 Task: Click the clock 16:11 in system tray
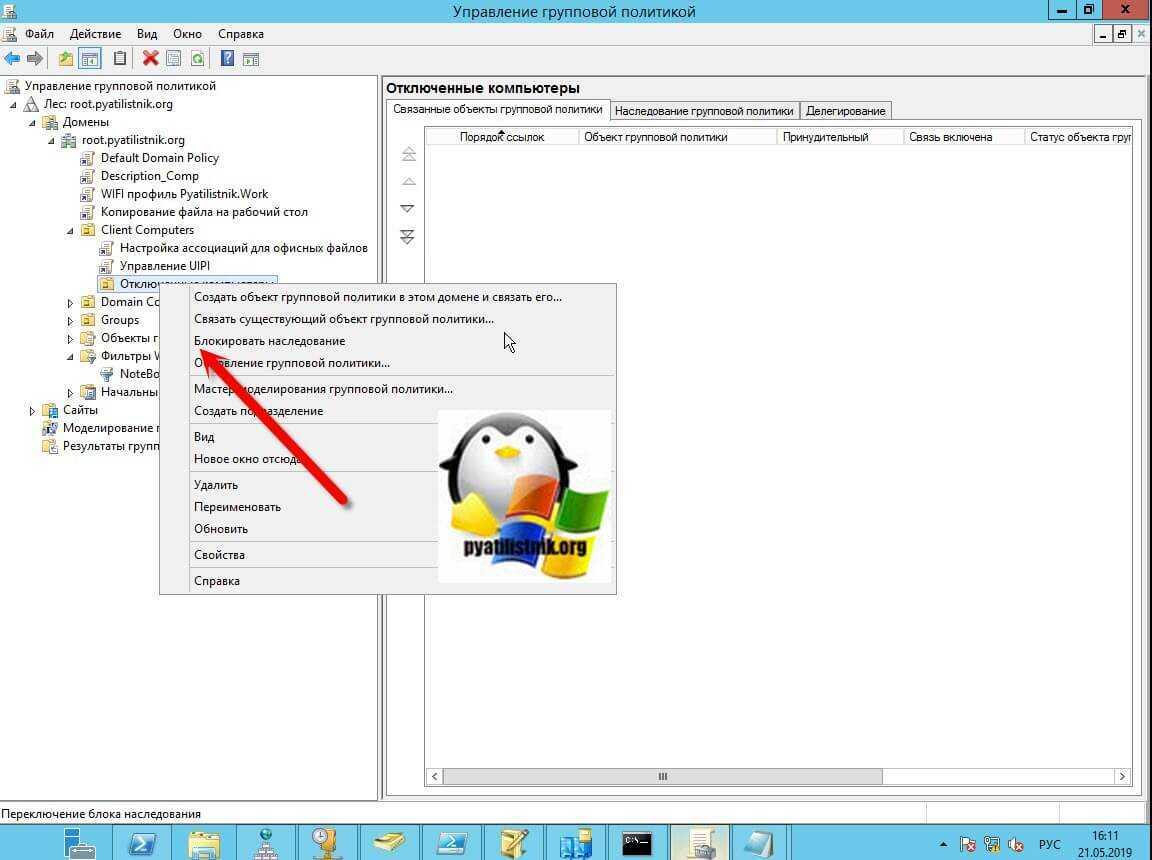tap(1104, 836)
